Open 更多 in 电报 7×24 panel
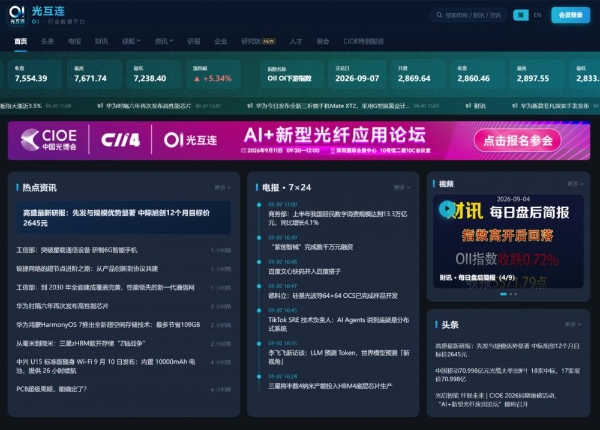Screen dimensions: 600x430 [x=402, y=187]
